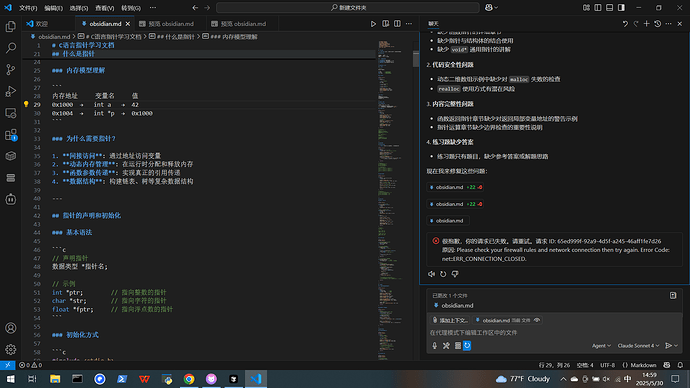Toggle secondary sidebar visibility
The height and width of the screenshot is (388, 690).
coord(621,7)
